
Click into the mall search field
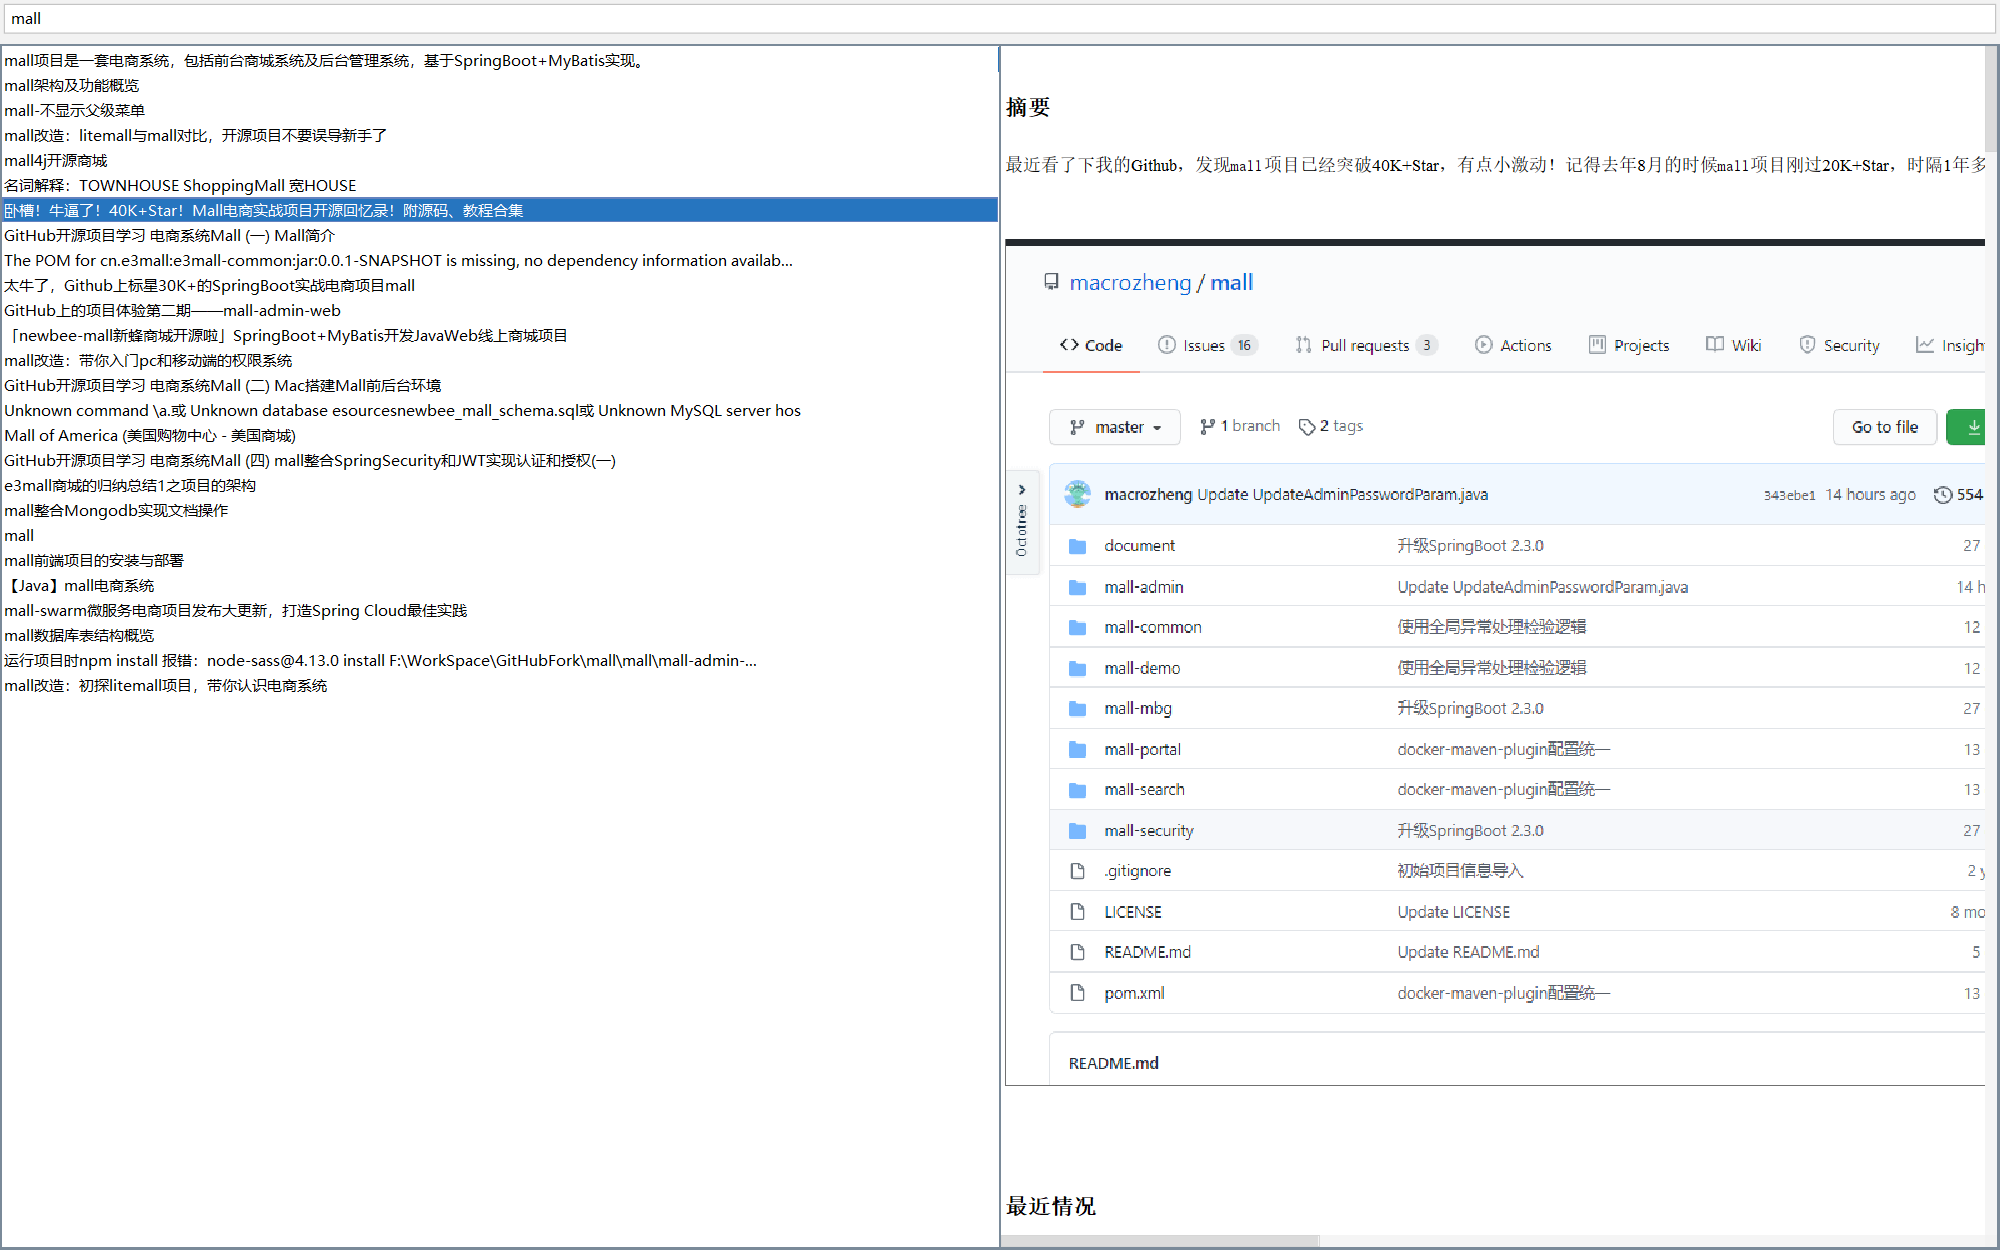click(x=1000, y=18)
